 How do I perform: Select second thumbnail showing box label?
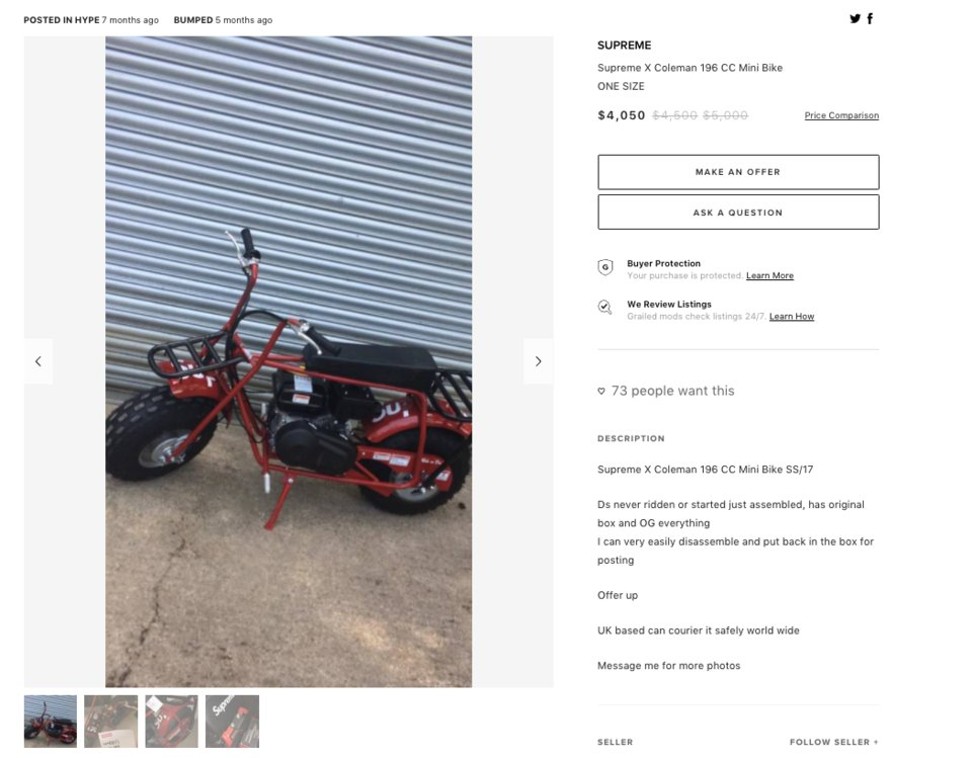(111, 721)
